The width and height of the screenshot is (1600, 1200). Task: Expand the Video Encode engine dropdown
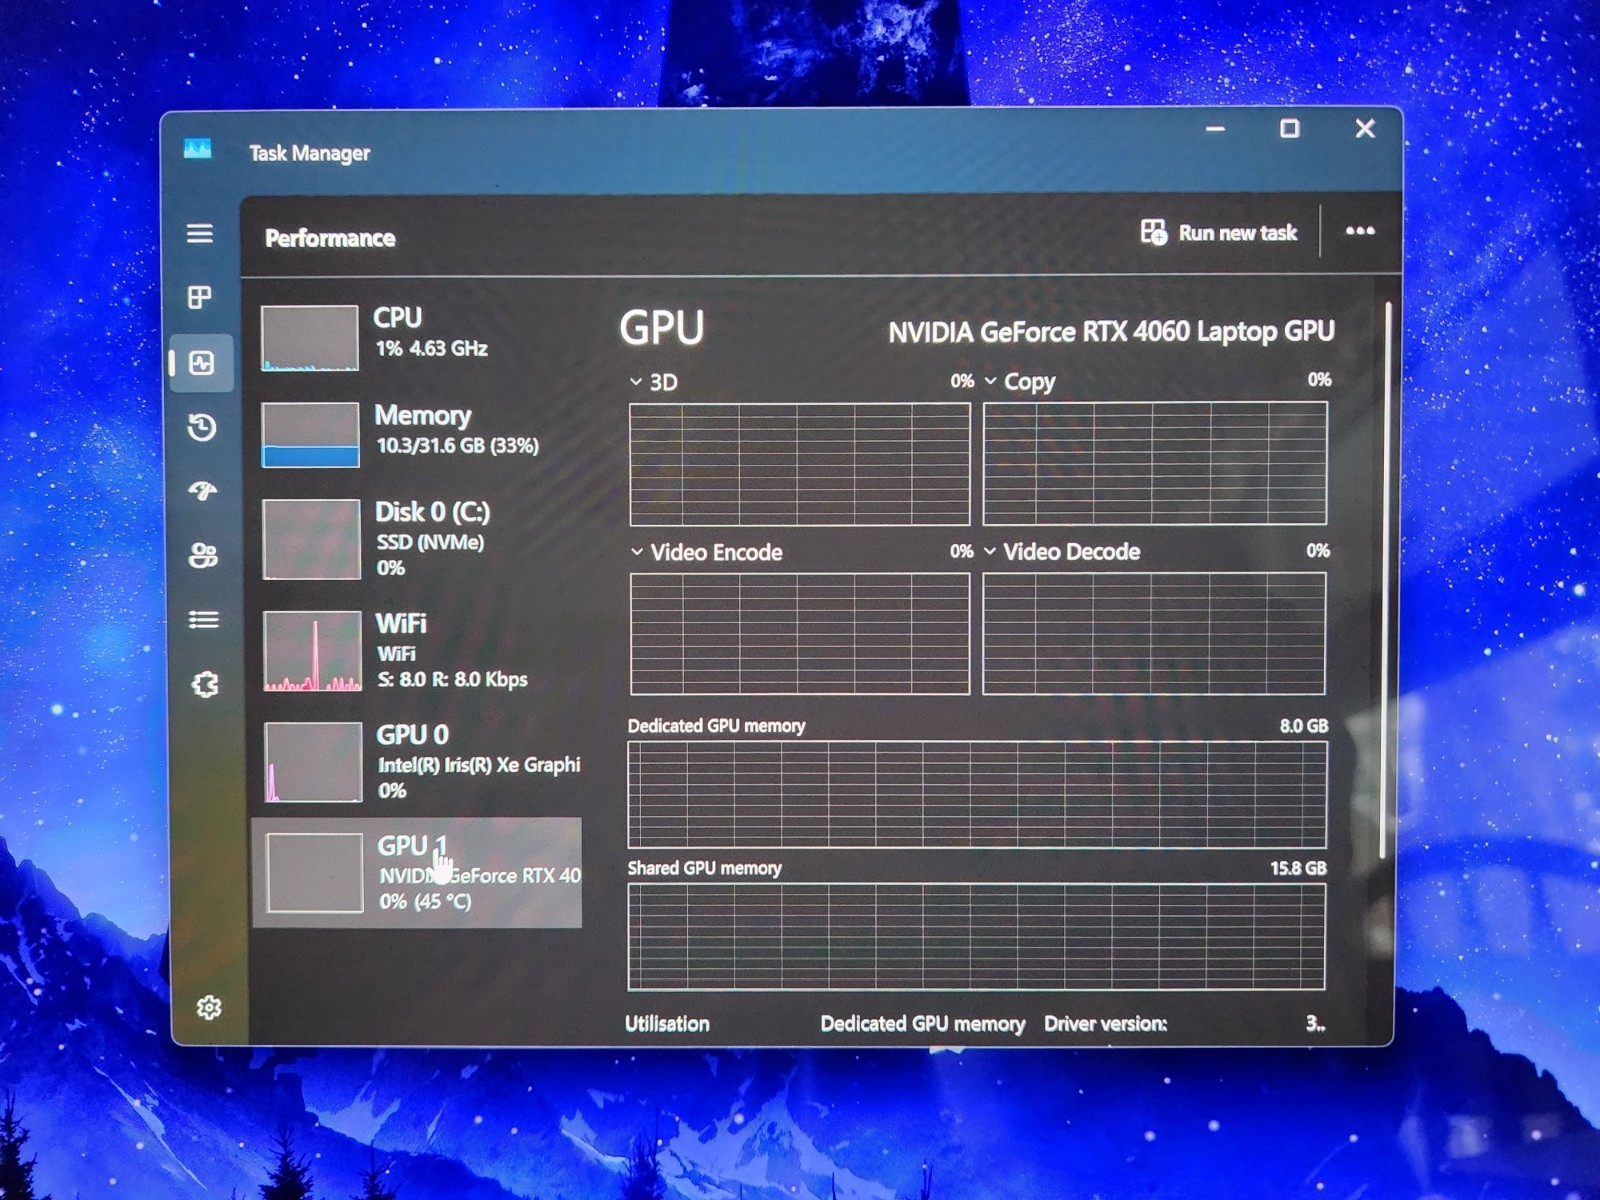(x=637, y=551)
